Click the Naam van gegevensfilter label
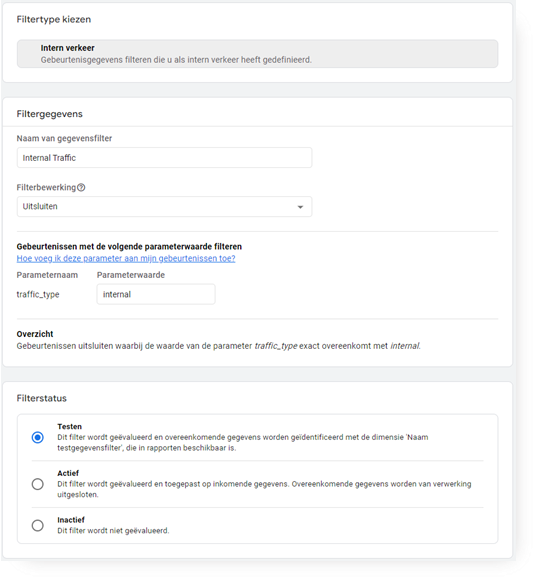The width and height of the screenshot is (538, 582). click(64, 138)
